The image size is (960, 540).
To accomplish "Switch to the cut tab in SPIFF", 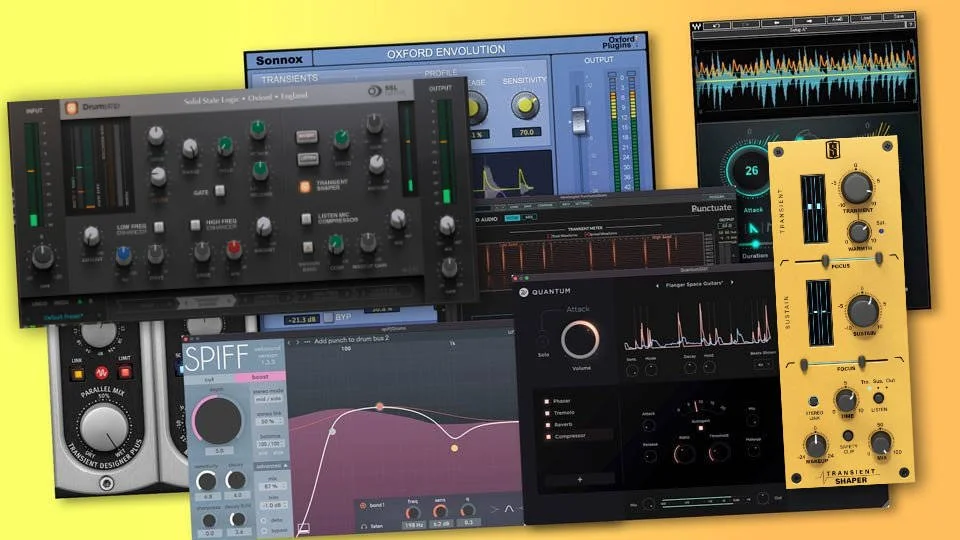I will (209, 380).
